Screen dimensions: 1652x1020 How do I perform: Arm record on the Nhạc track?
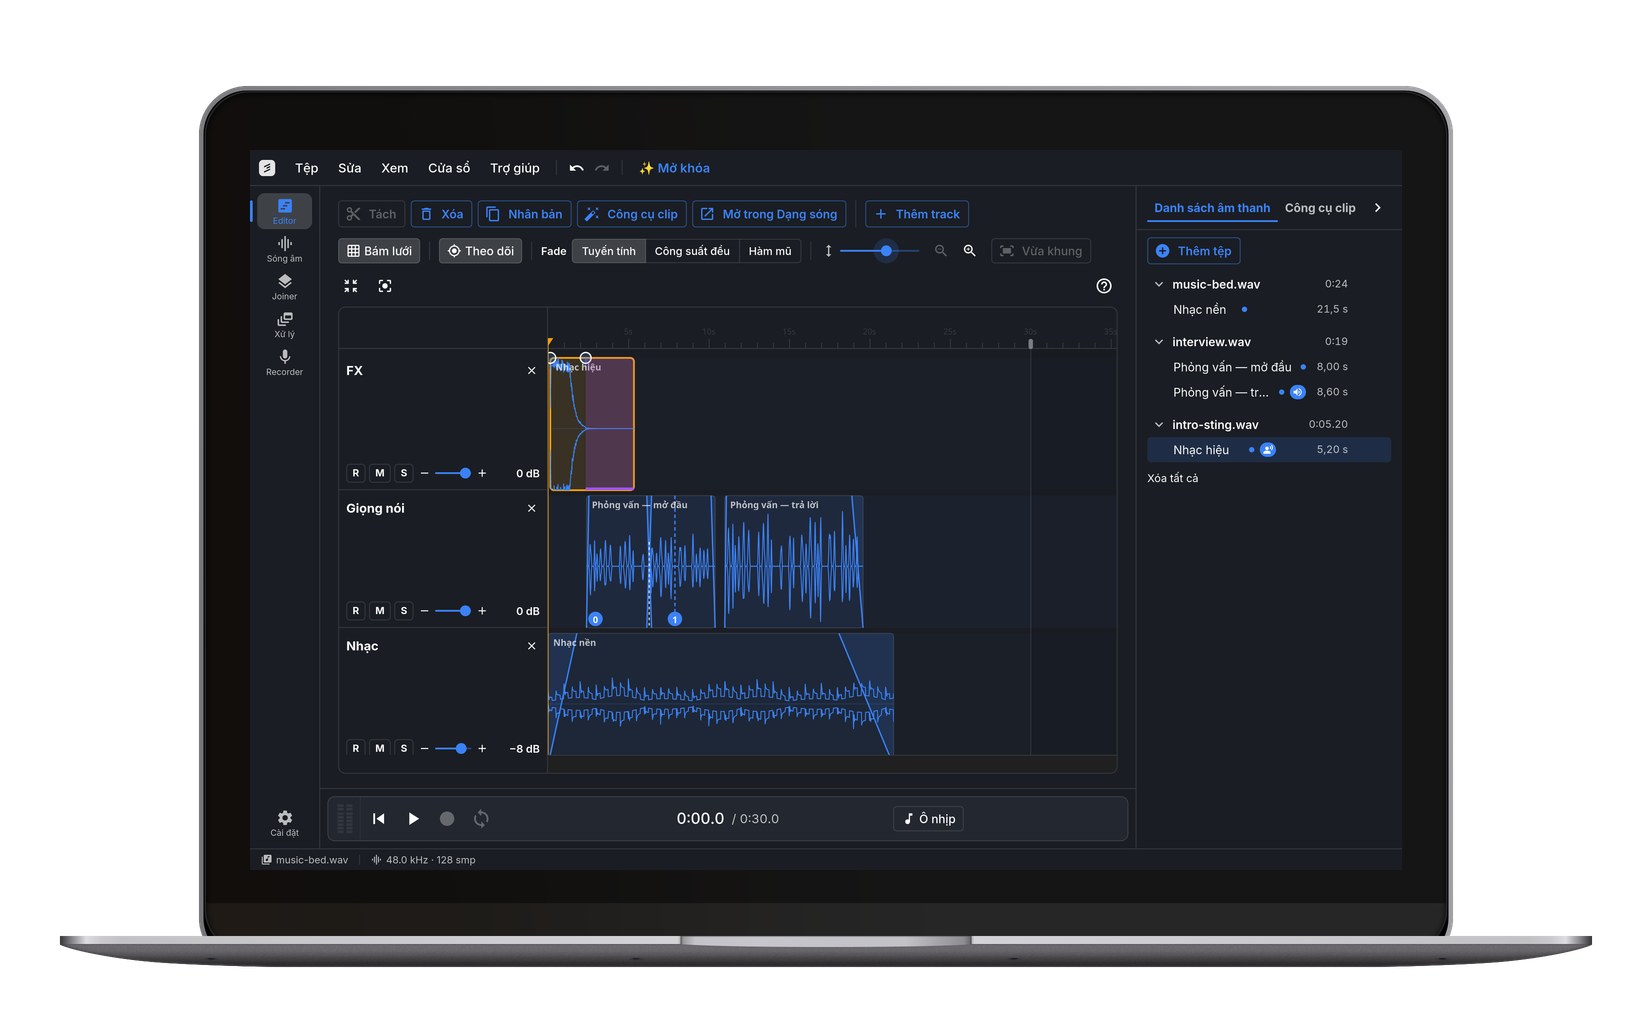coord(356,748)
